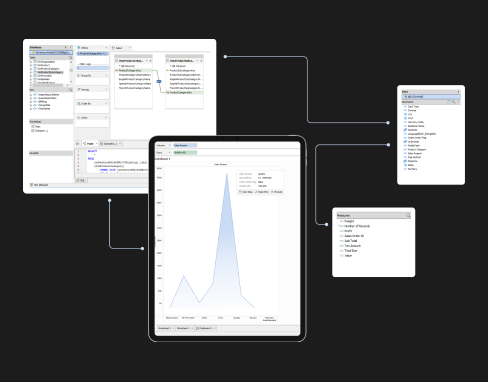Viewport: 488px width, 382px height.
Task: Click Exclude in the chart tooltip
Action: pos(277,192)
